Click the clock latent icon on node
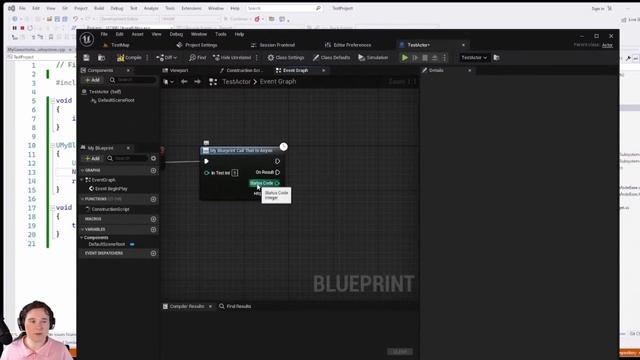 tap(284, 147)
